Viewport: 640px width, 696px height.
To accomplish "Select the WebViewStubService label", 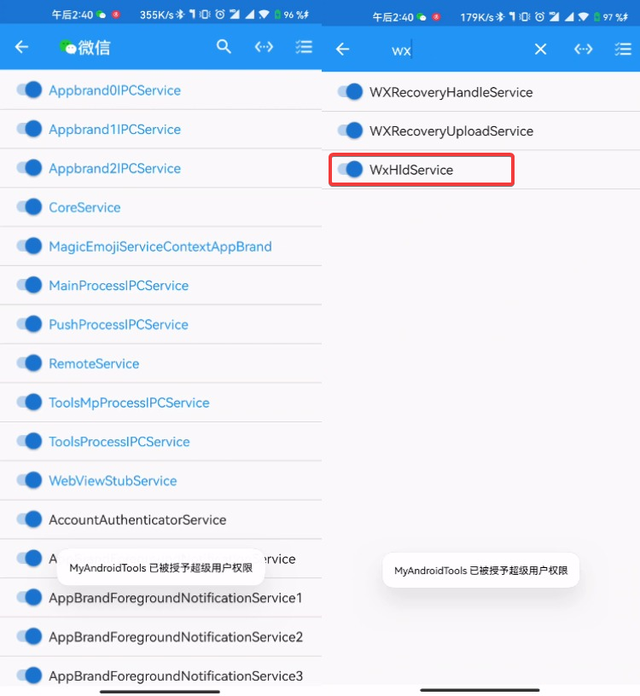I will click(113, 481).
